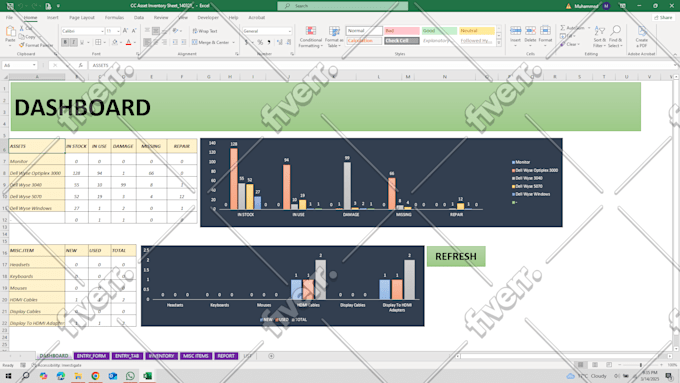Apply the Neutral cell style
The height and width of the screenshot is (383, 680).
(477, 31)
